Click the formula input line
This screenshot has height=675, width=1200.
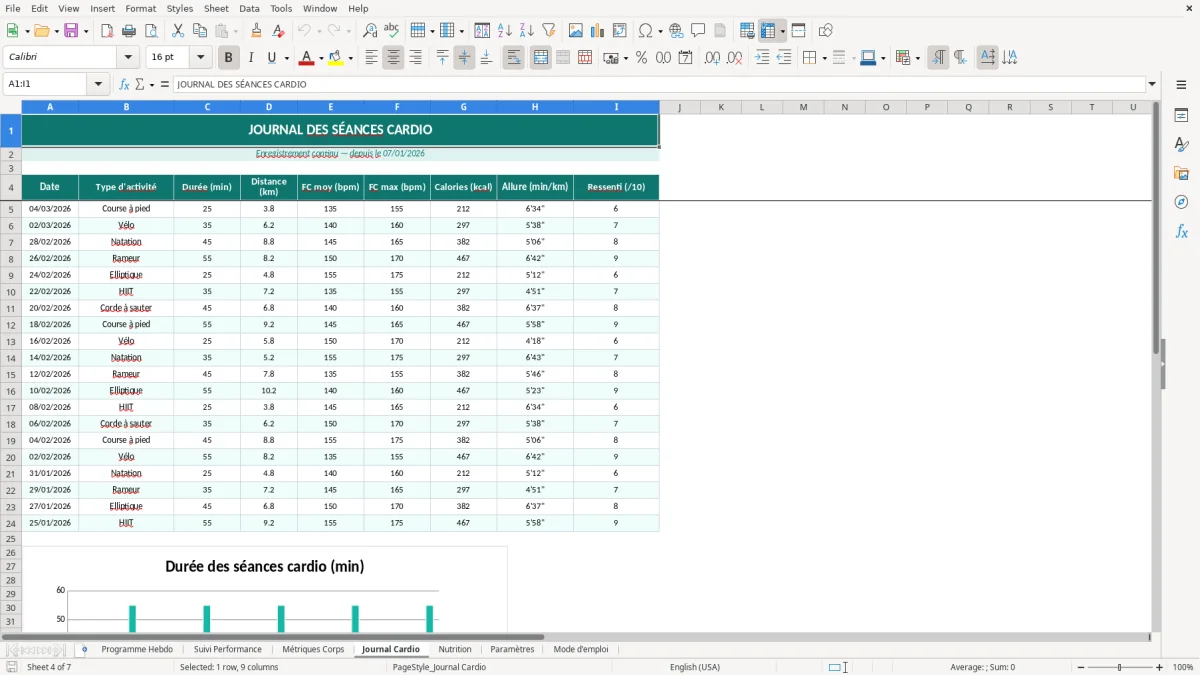coord(658,85)
